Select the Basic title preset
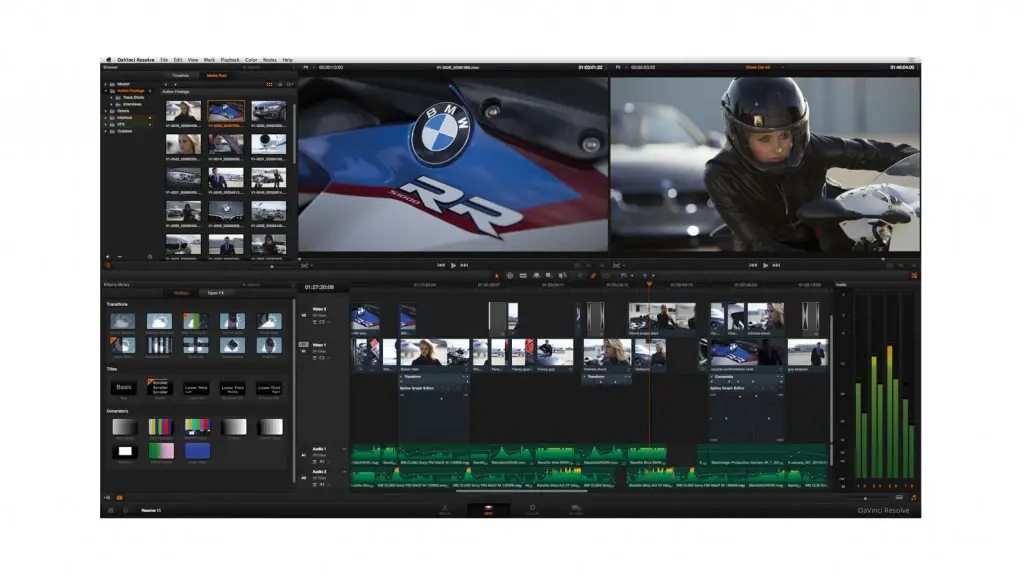Screen dimensions: 1024x576 click(123, 388)
